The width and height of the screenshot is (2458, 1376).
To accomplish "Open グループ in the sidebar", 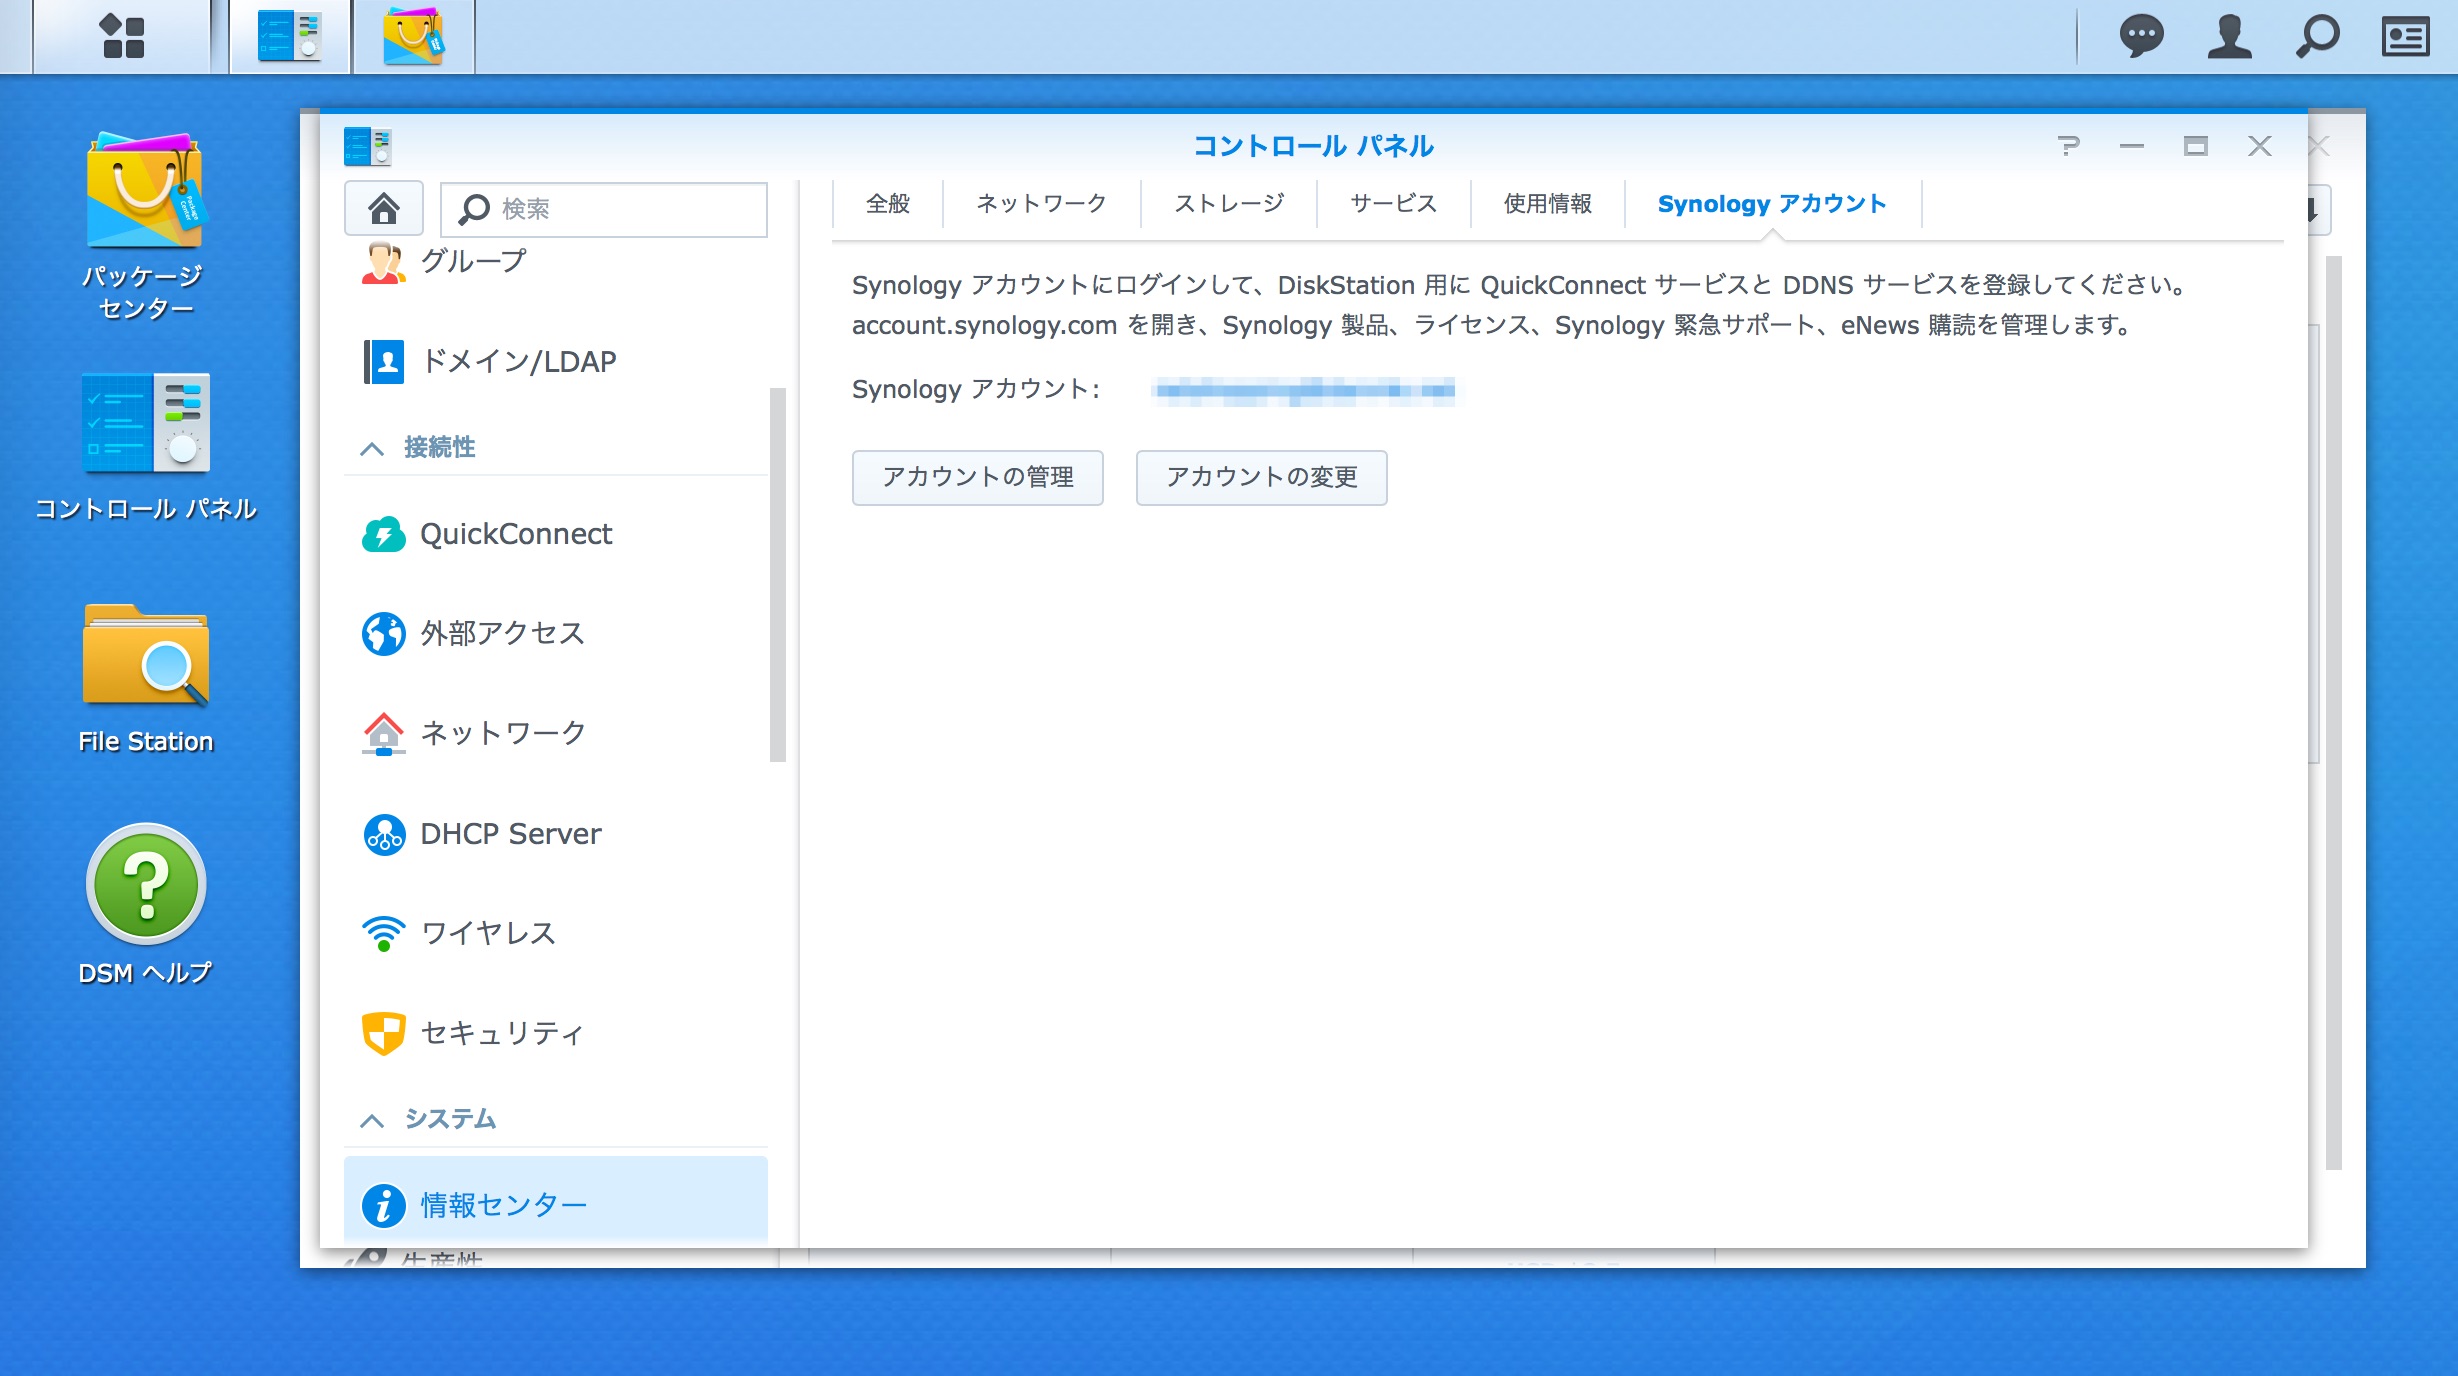I will point(556,262).
